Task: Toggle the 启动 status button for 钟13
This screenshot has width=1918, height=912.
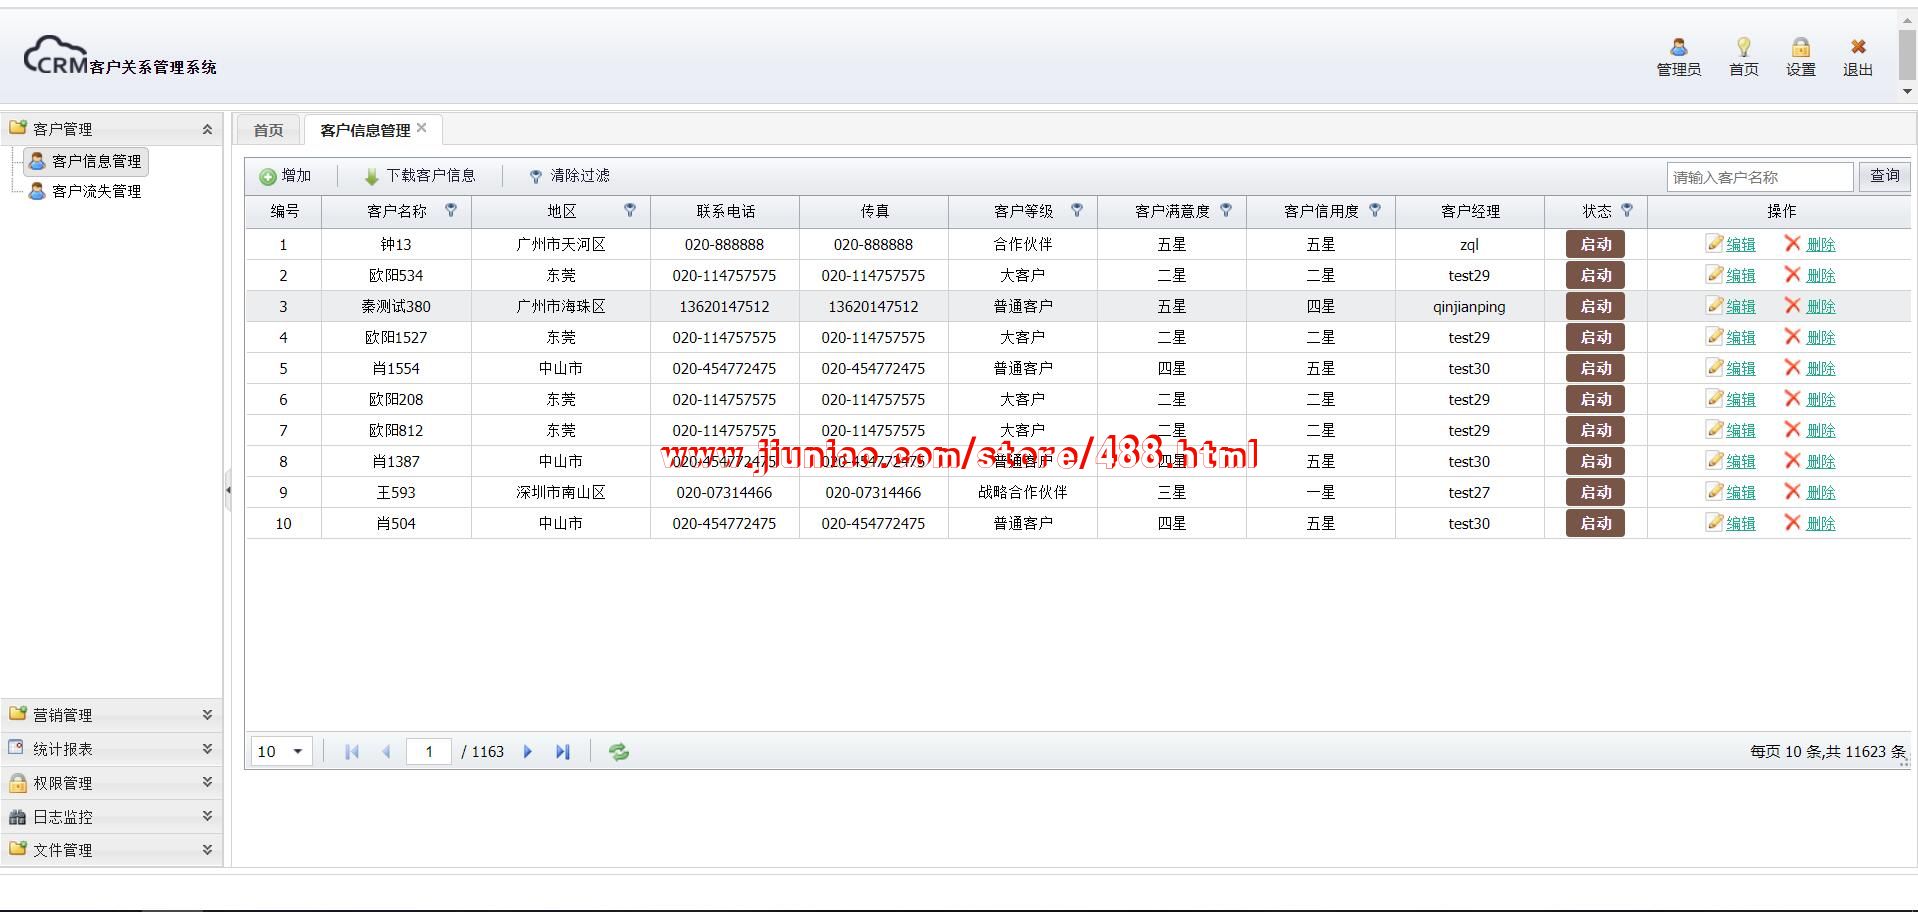Action: pyautogui.click(x=1595, y=244)
